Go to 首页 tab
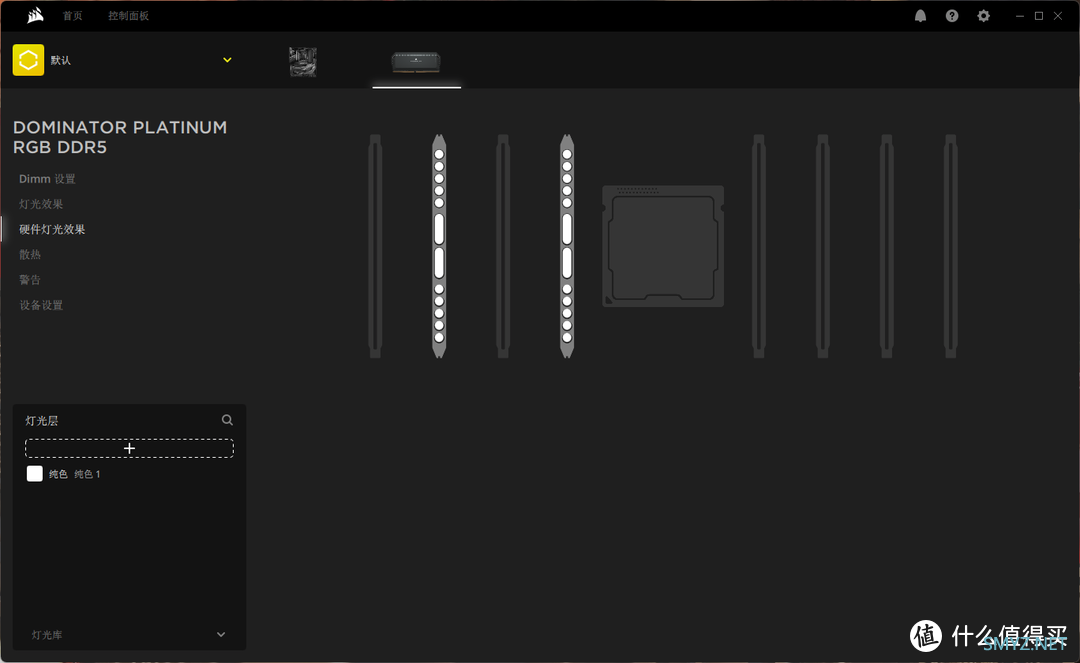 (x=72, y=16)
